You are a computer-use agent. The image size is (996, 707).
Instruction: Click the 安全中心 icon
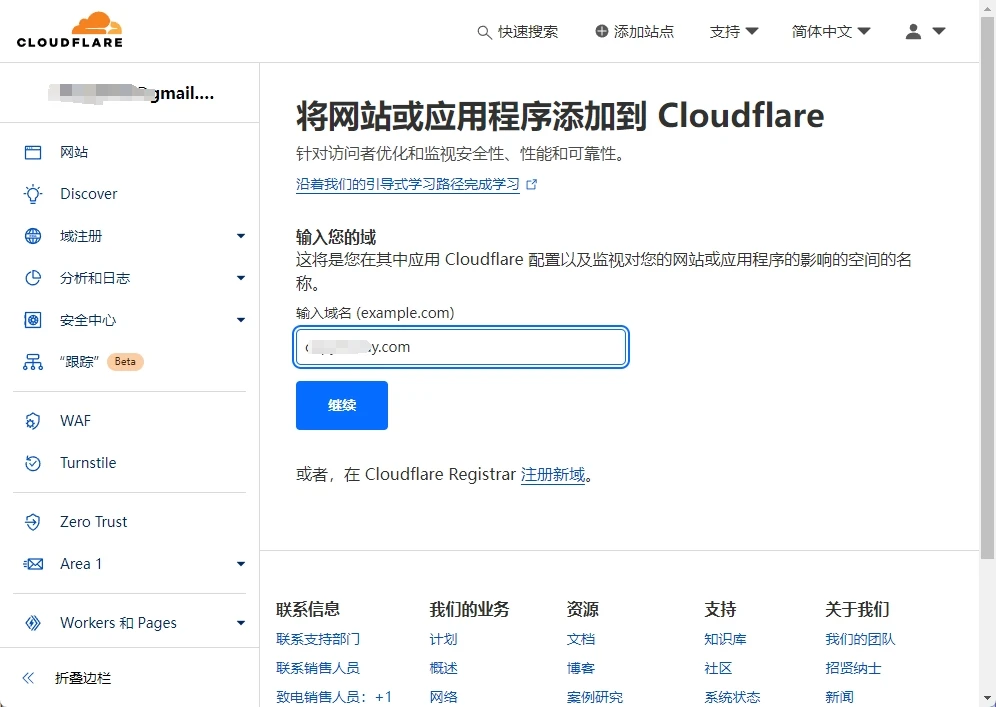[x=33, y=320]
